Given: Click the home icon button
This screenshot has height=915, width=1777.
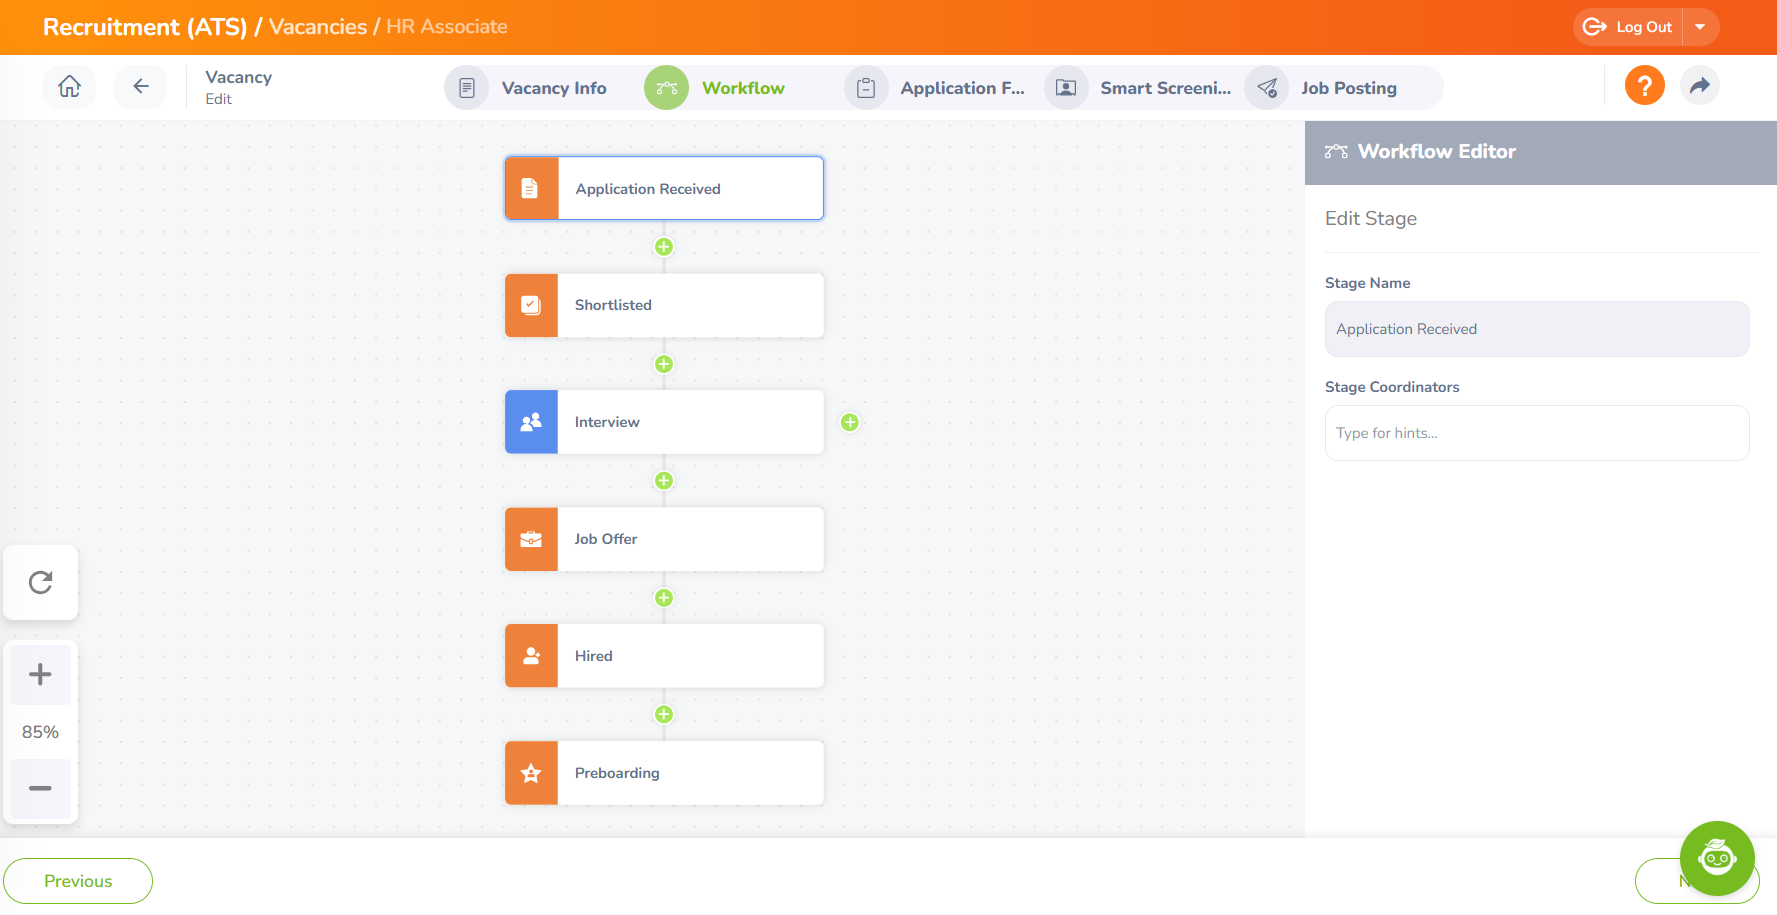Looking at the screenshot, I should pos(69,87).
